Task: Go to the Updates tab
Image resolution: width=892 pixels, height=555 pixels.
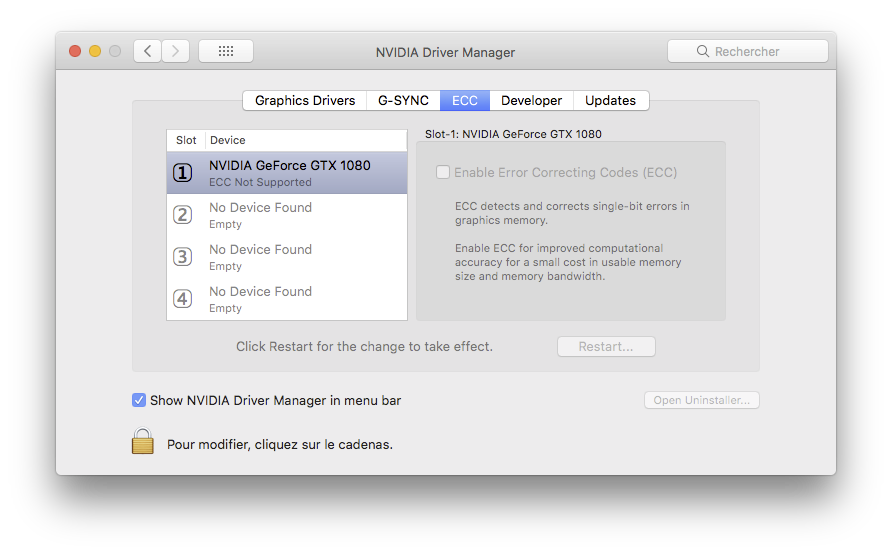Action: click(x=610, y=100)
